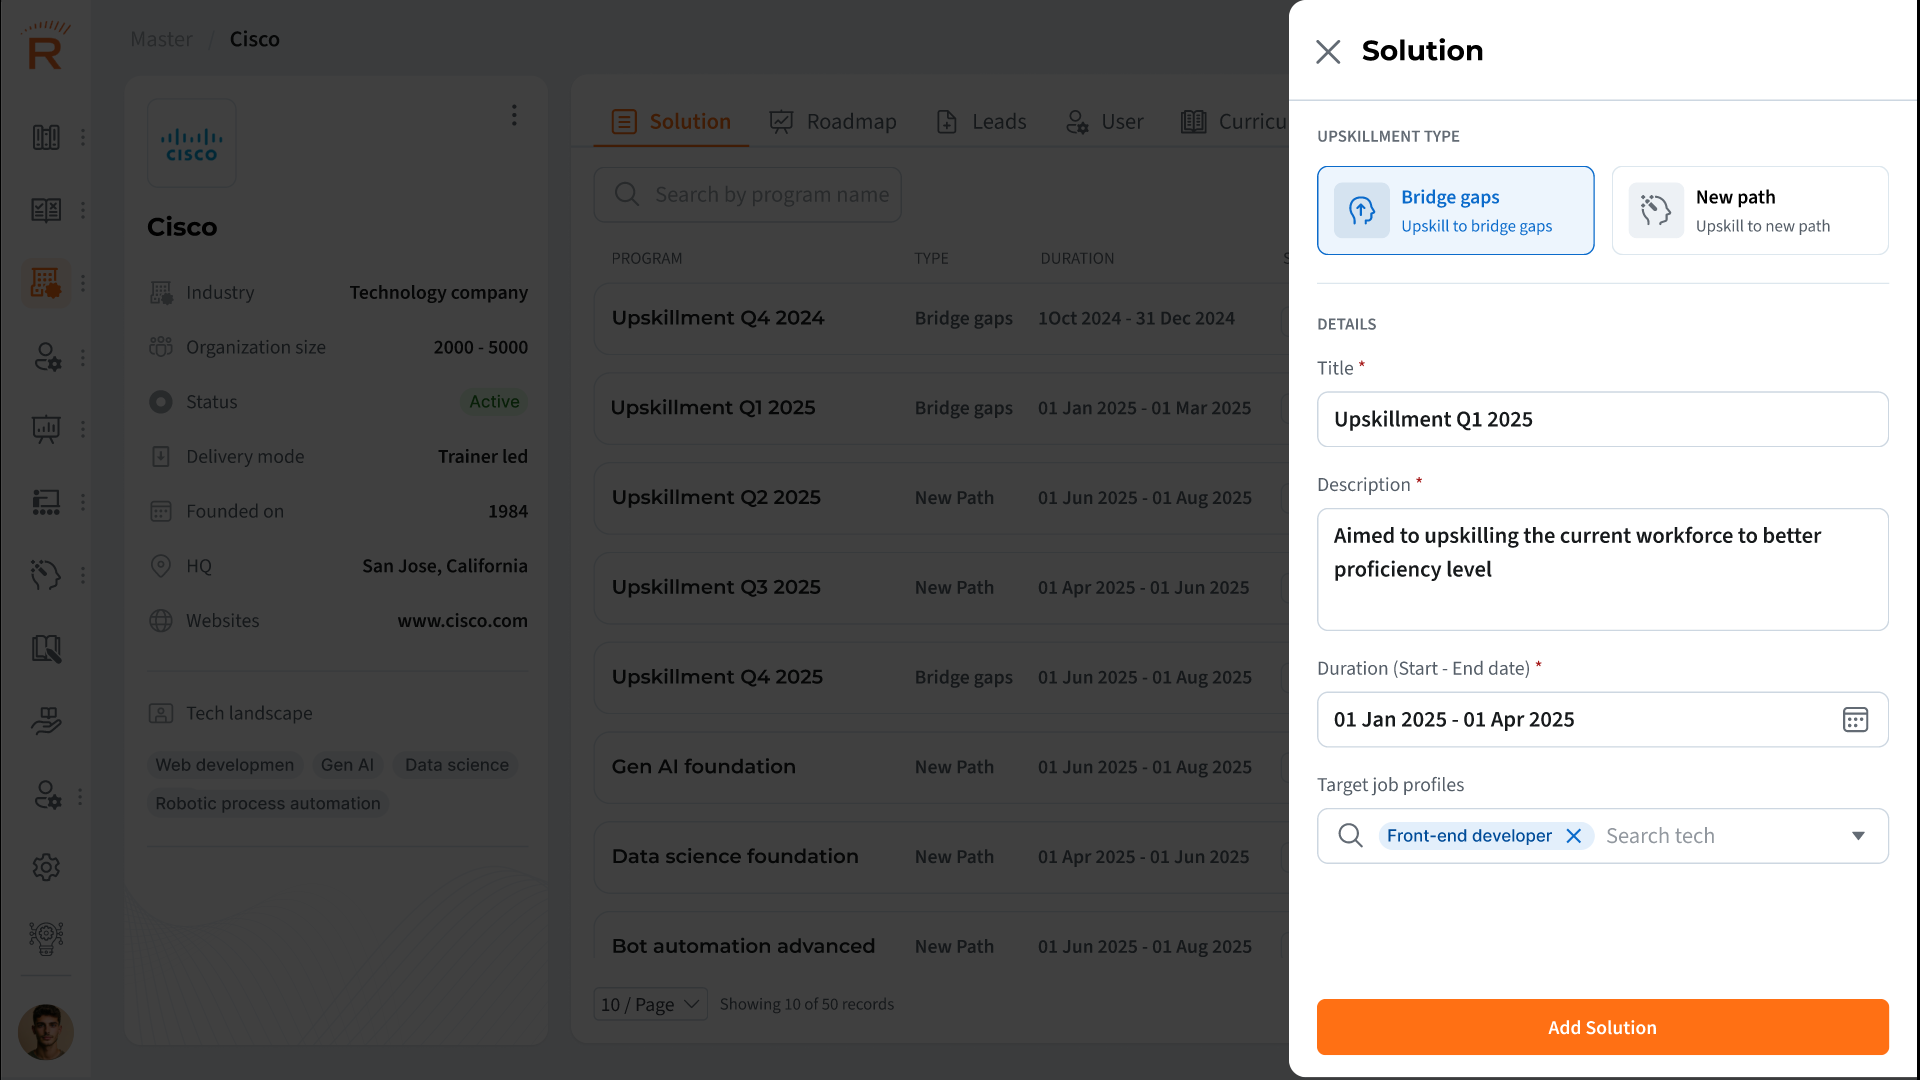The height and width of the screenshot is (1080, 1920).
Task: Click the Master breadcrumb link
Action: [161, 39]
